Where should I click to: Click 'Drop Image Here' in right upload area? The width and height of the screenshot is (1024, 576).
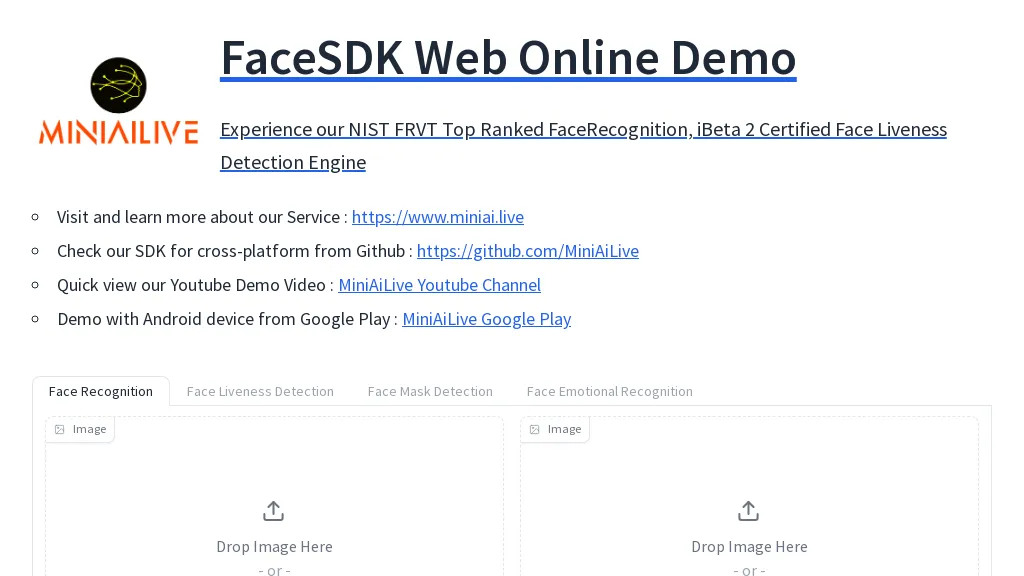tap(749, 546)
